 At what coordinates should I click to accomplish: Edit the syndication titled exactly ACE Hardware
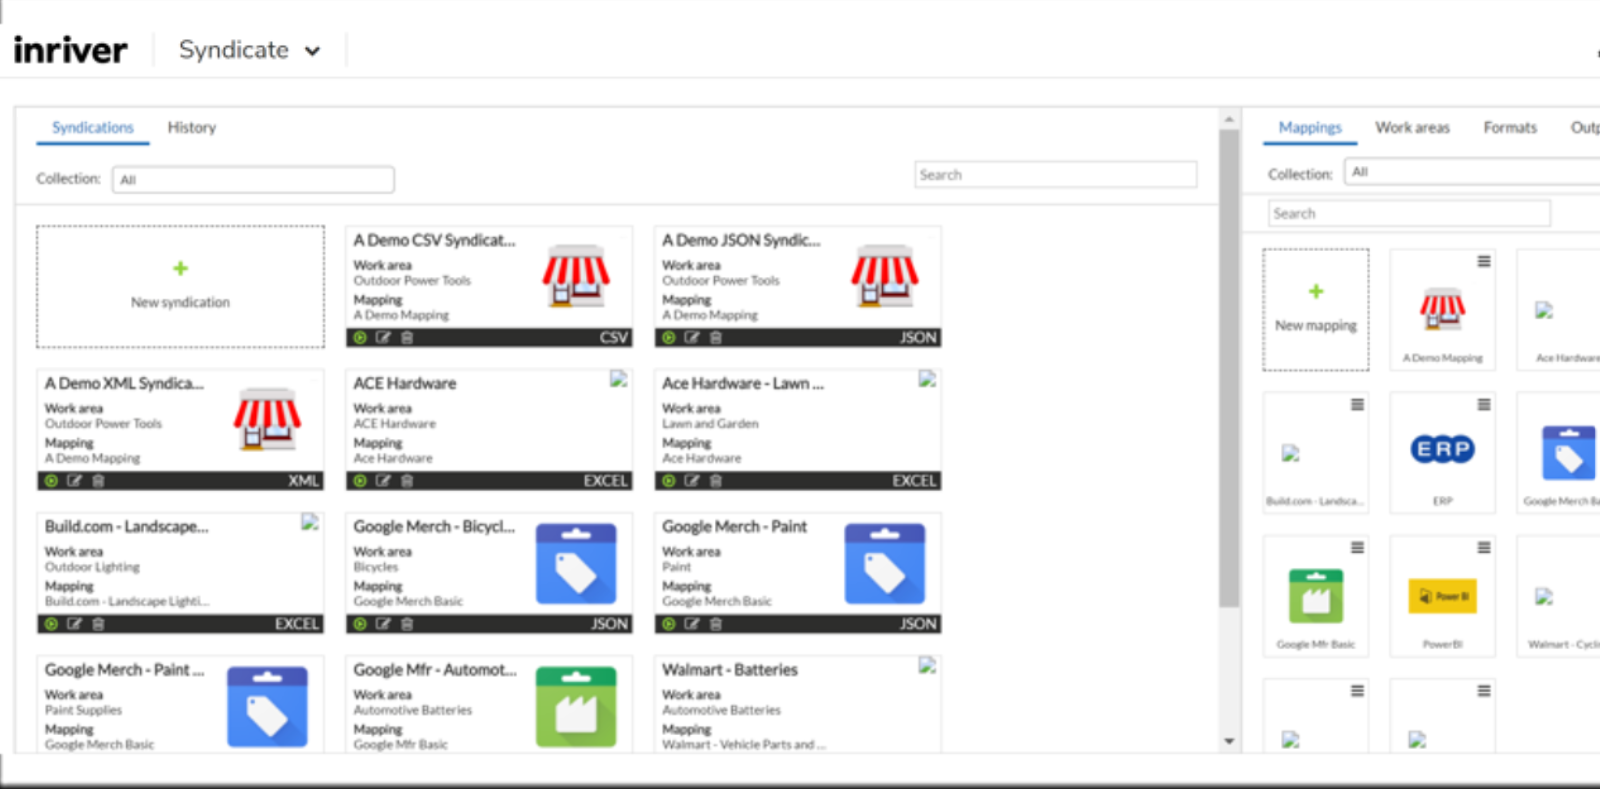(383, 481)
